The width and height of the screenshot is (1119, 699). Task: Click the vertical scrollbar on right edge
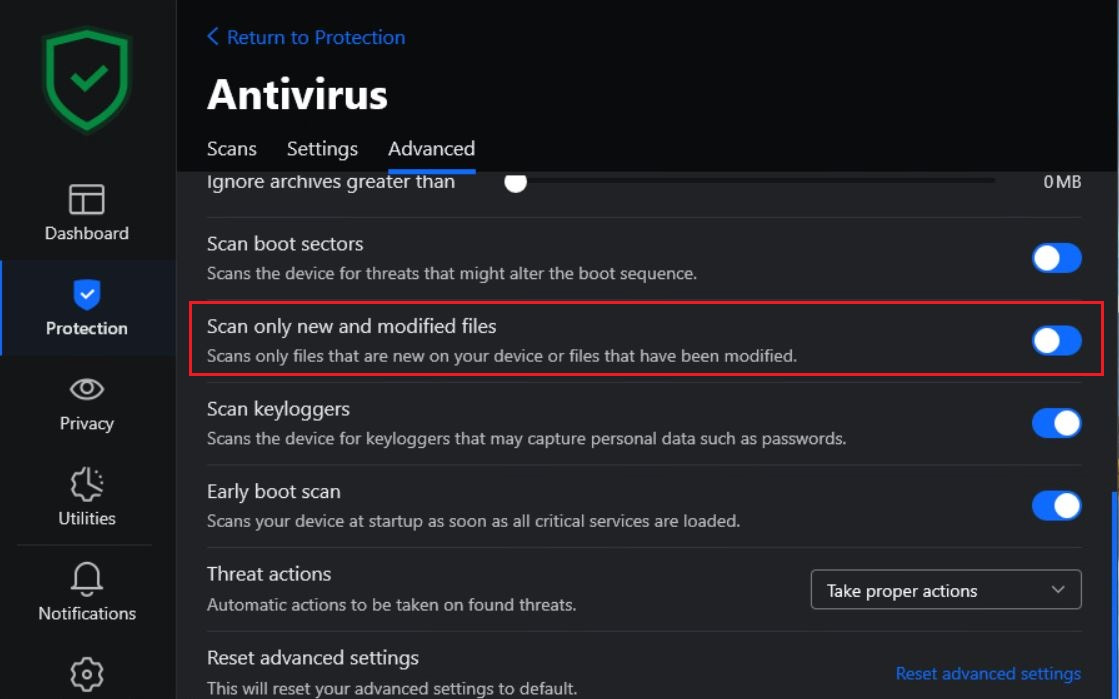pyautogui.click(x=1115, y=594)
